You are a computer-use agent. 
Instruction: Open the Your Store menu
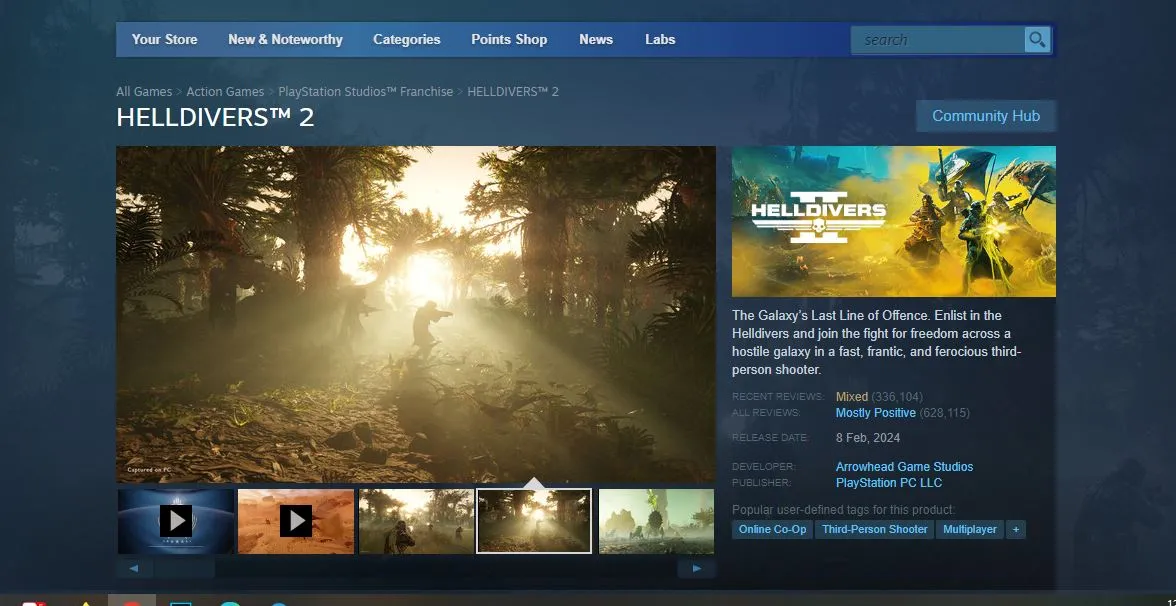point(164,40)
